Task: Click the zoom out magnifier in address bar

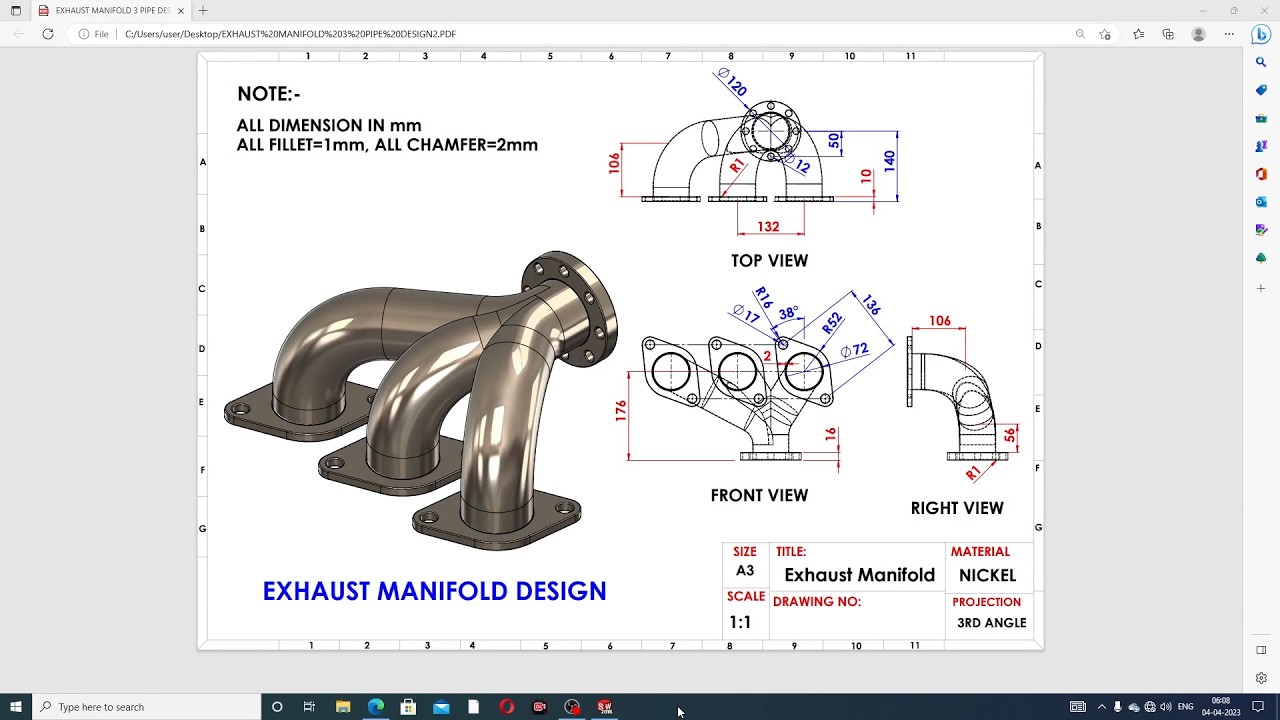Action: click(1080, 34)
